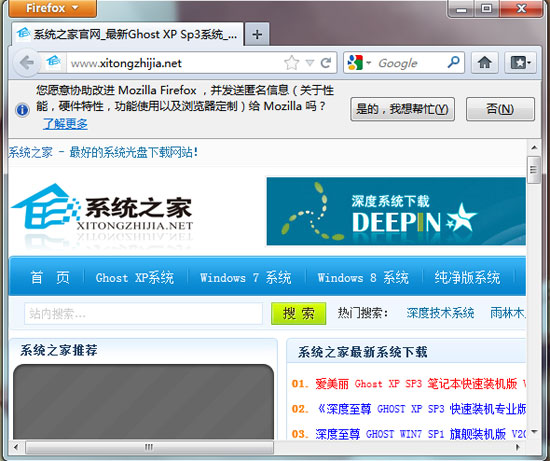This screenshot has width=550, height=461.
Task: Click 是的，我想帮忙(Y) button
Action: click(402, 109)
